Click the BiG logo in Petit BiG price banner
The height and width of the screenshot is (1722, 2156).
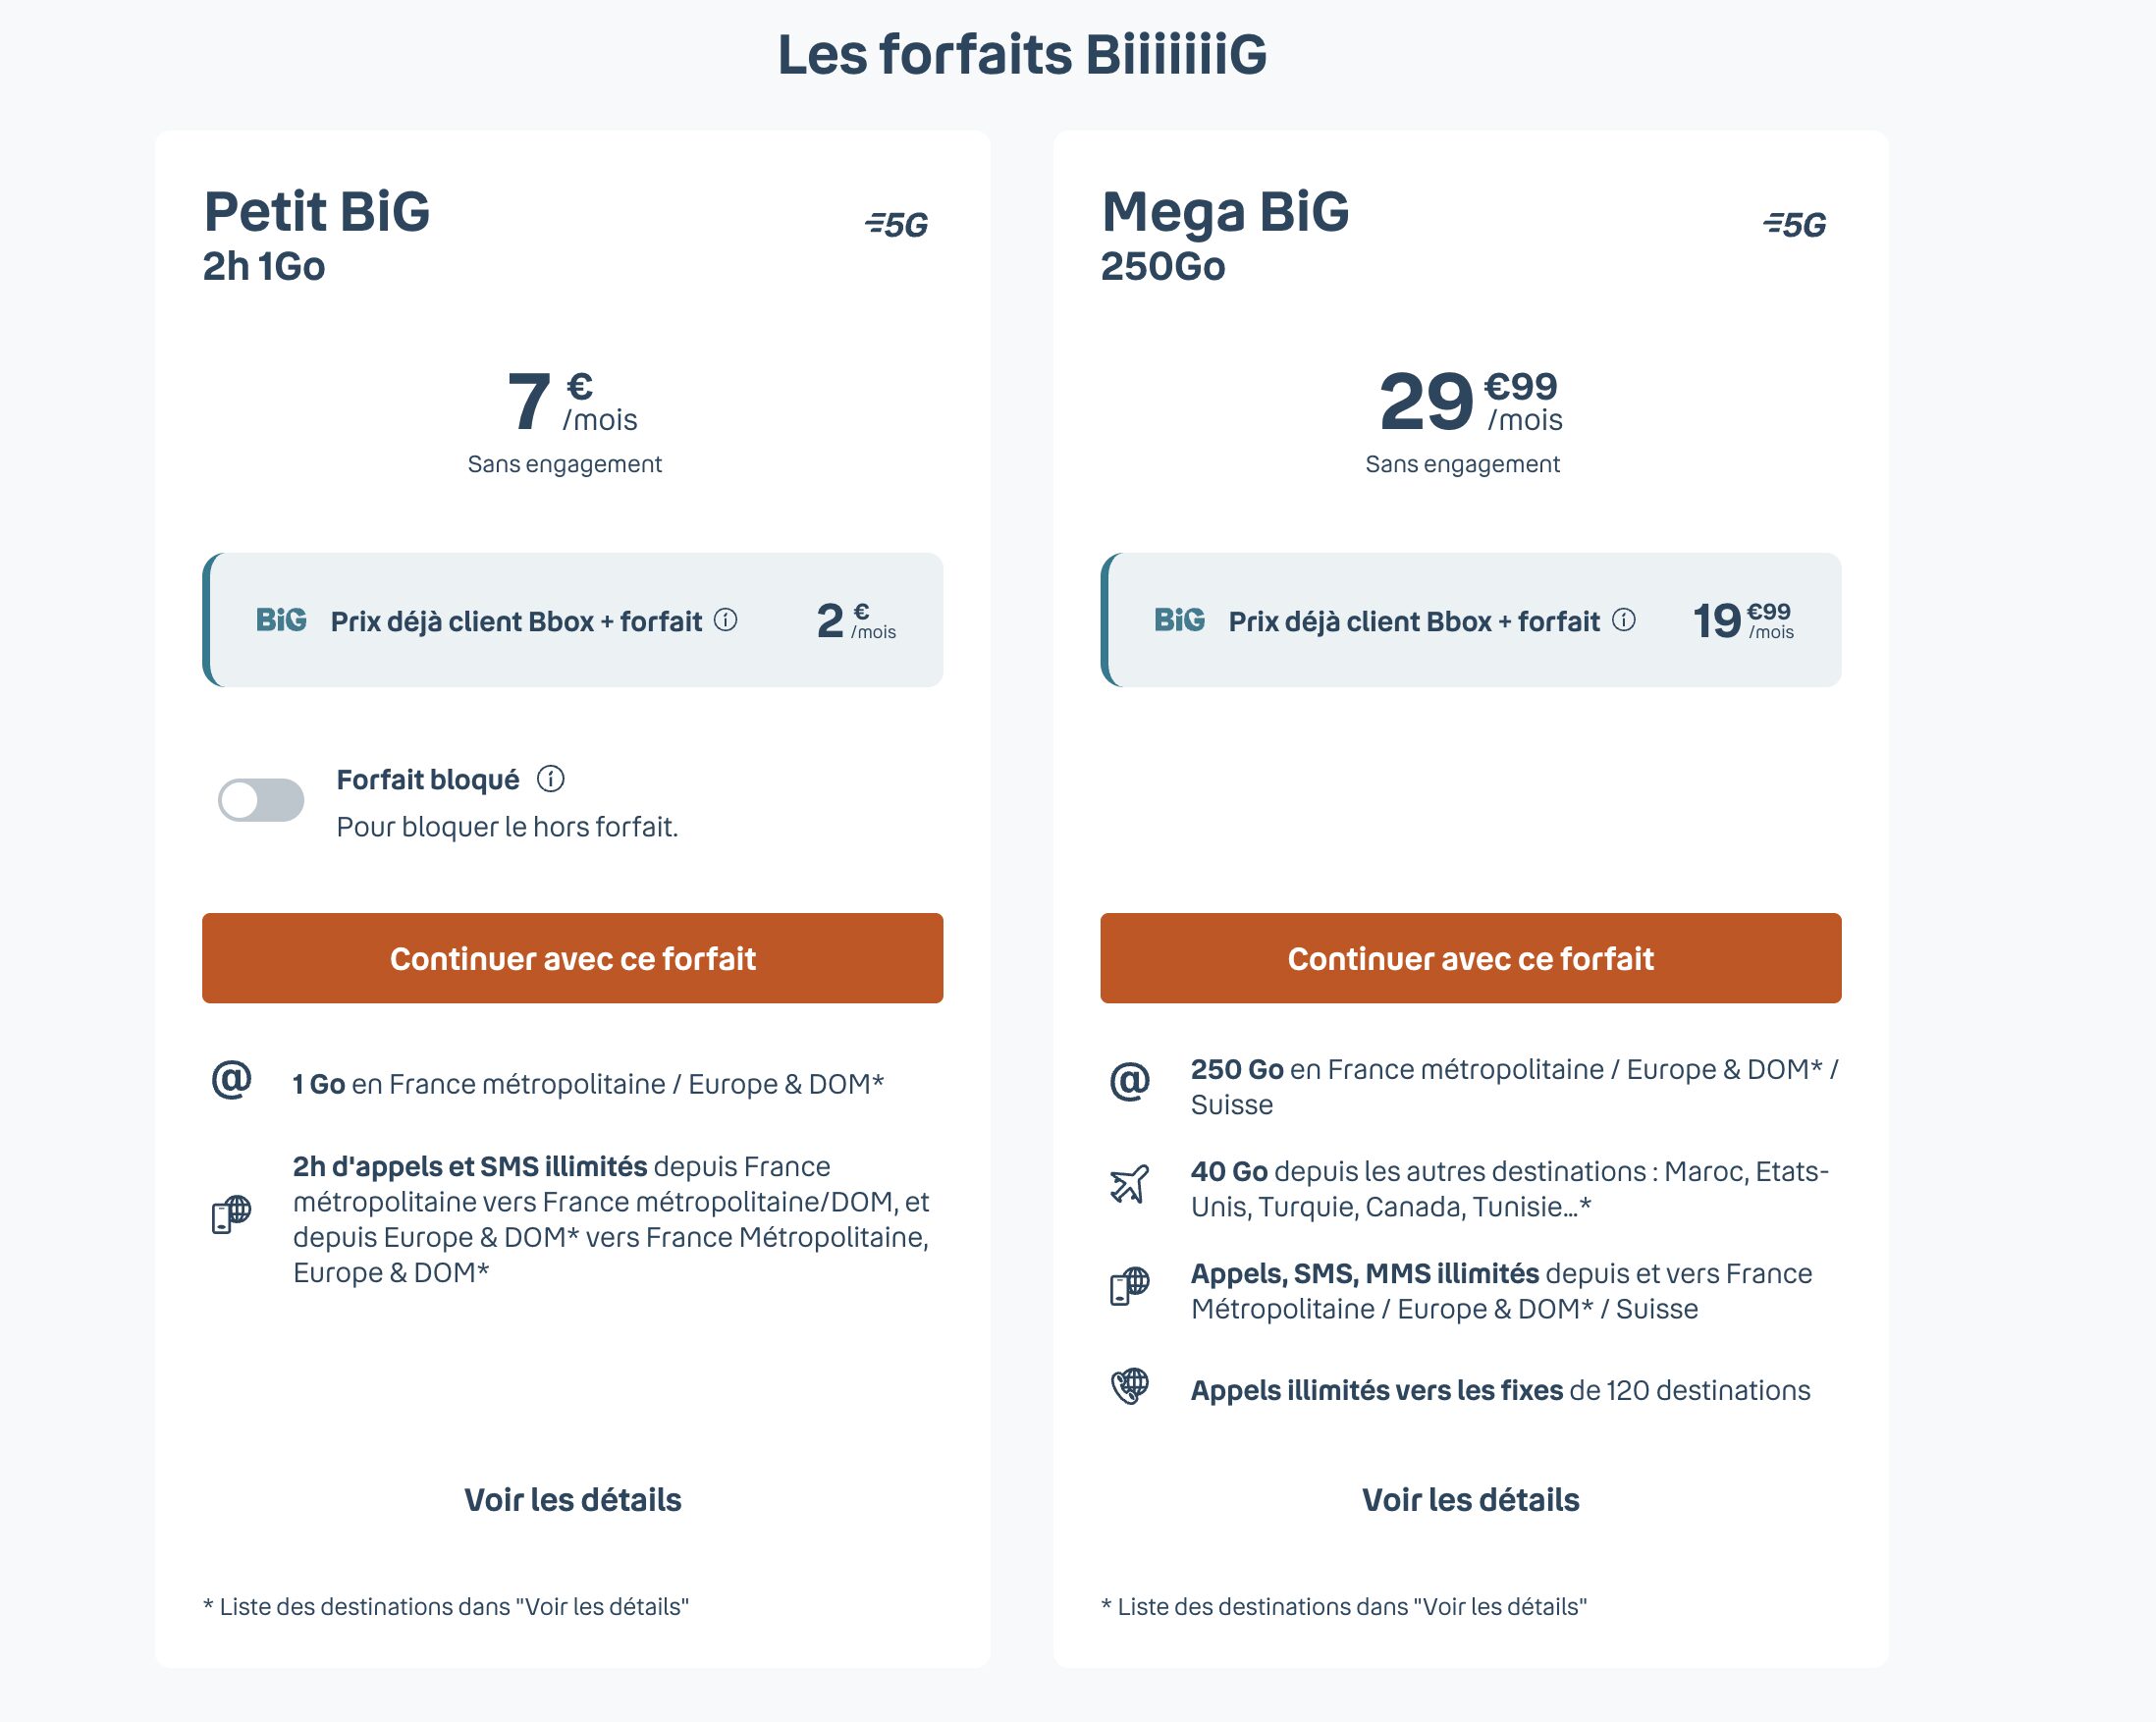[281, 620]
